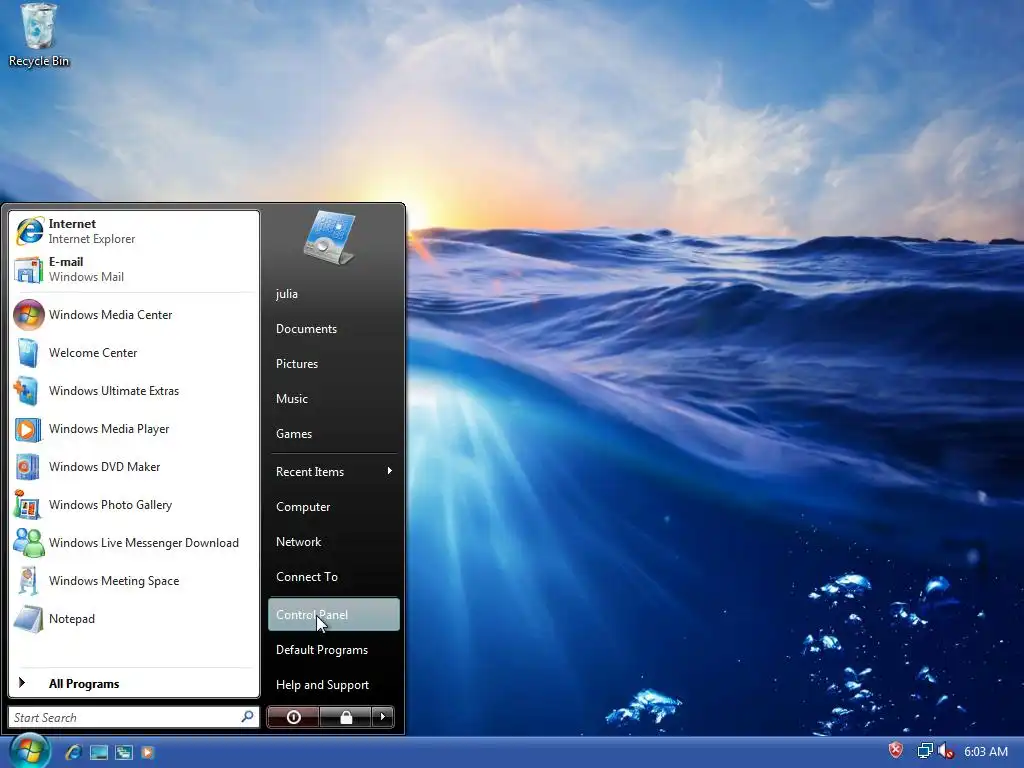Expand the Recent Items submenu
1024x768 pixels.
[x=334, y=472]
